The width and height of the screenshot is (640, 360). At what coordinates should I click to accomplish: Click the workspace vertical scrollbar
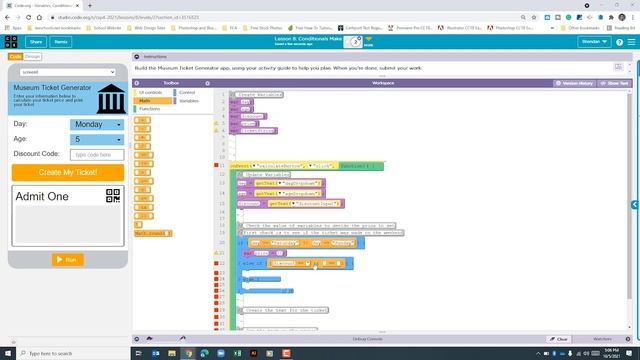pos(629,196)
